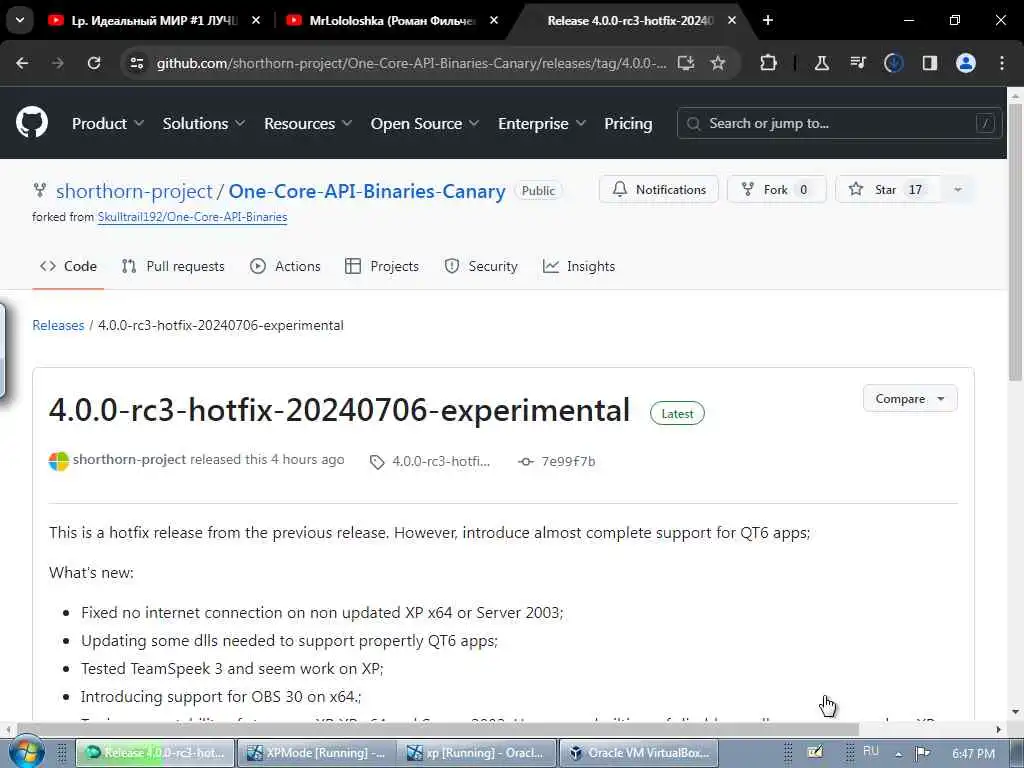Bookmark this page with the star icon

[718, 63]
